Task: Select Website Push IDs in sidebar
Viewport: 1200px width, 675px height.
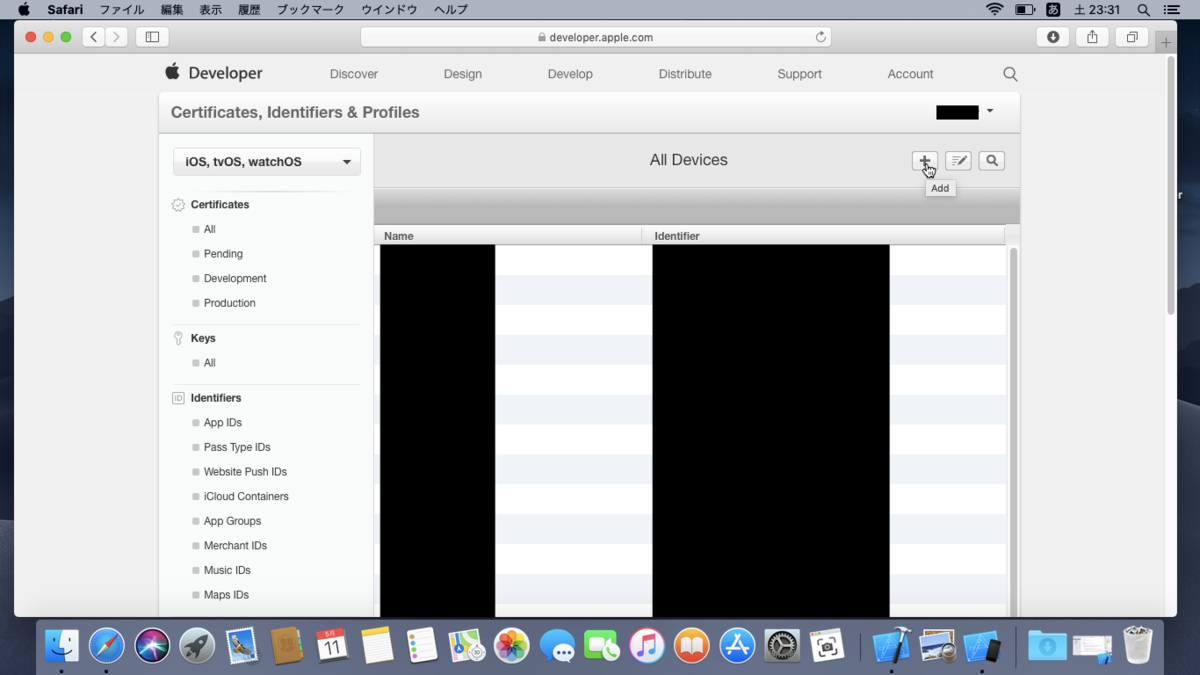Action: pyautogui.click(x=245, y=472)
